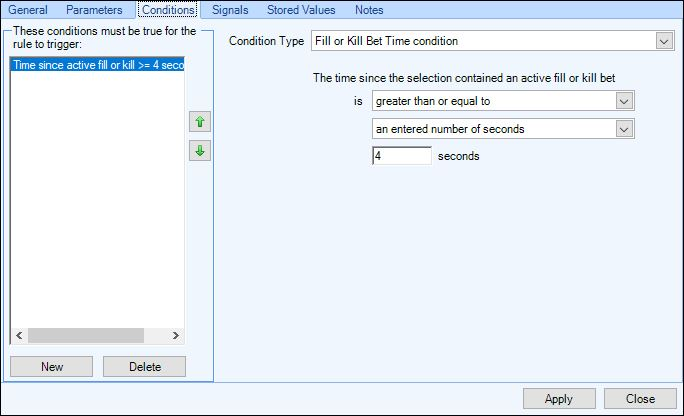Image resolution: width=684 pixels, height=416 pixels.
Task: Click the left arrow of the conditions list scrollbar
Action: tap(19, 335)
